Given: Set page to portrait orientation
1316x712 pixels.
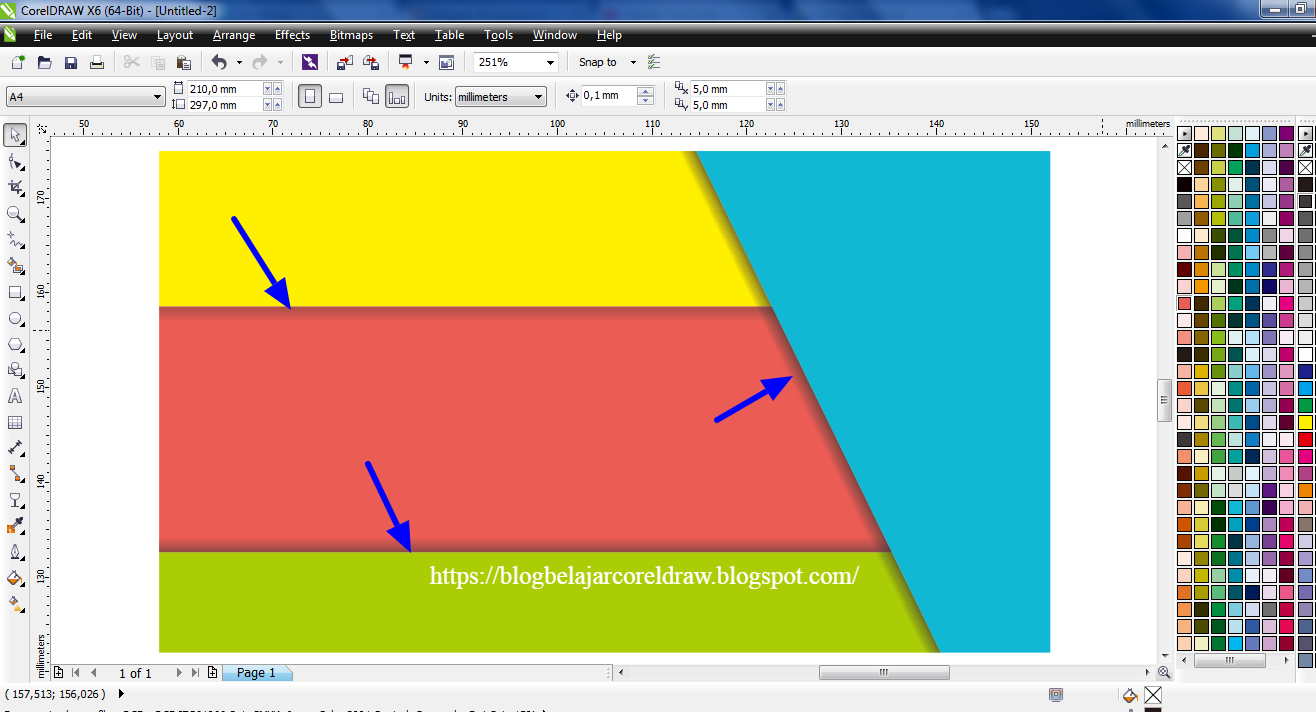Looking at the screenshot, I should (310, 94).
